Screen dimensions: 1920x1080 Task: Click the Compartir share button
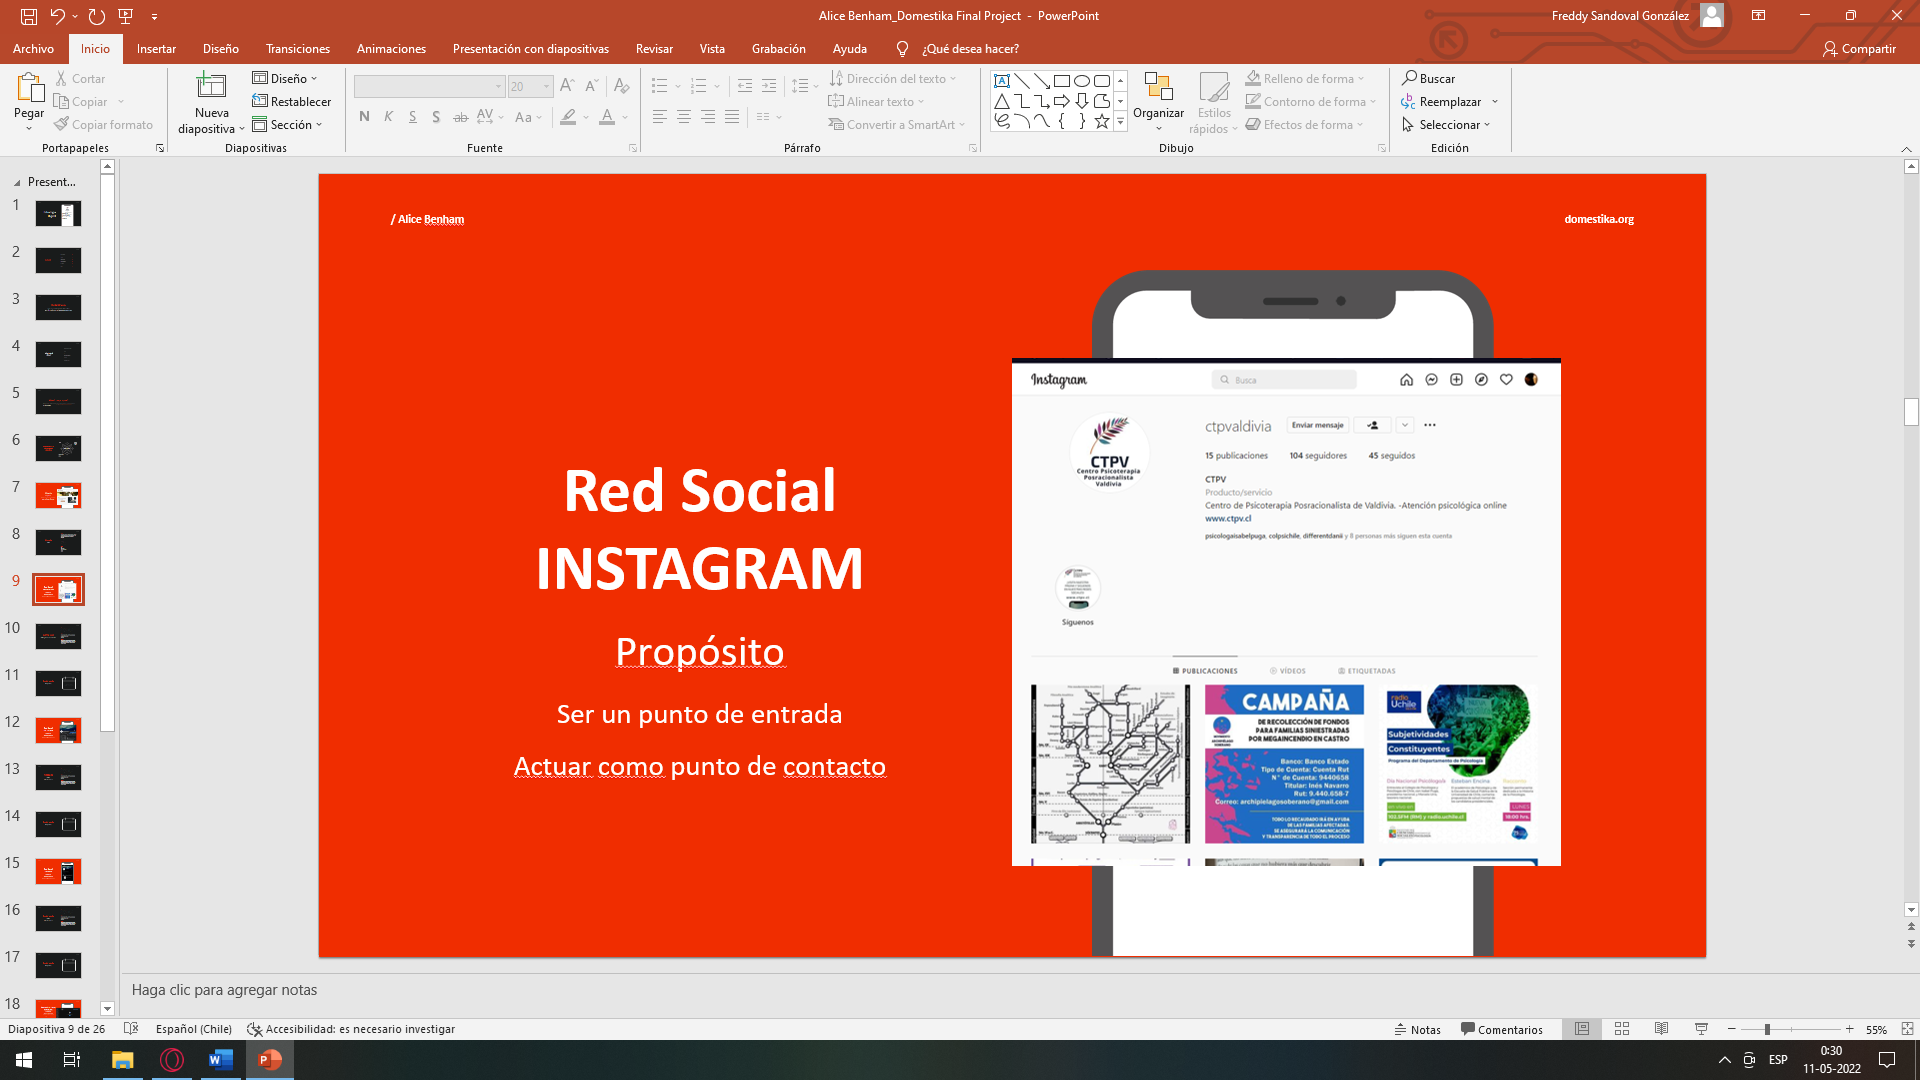click(1859, 48)
